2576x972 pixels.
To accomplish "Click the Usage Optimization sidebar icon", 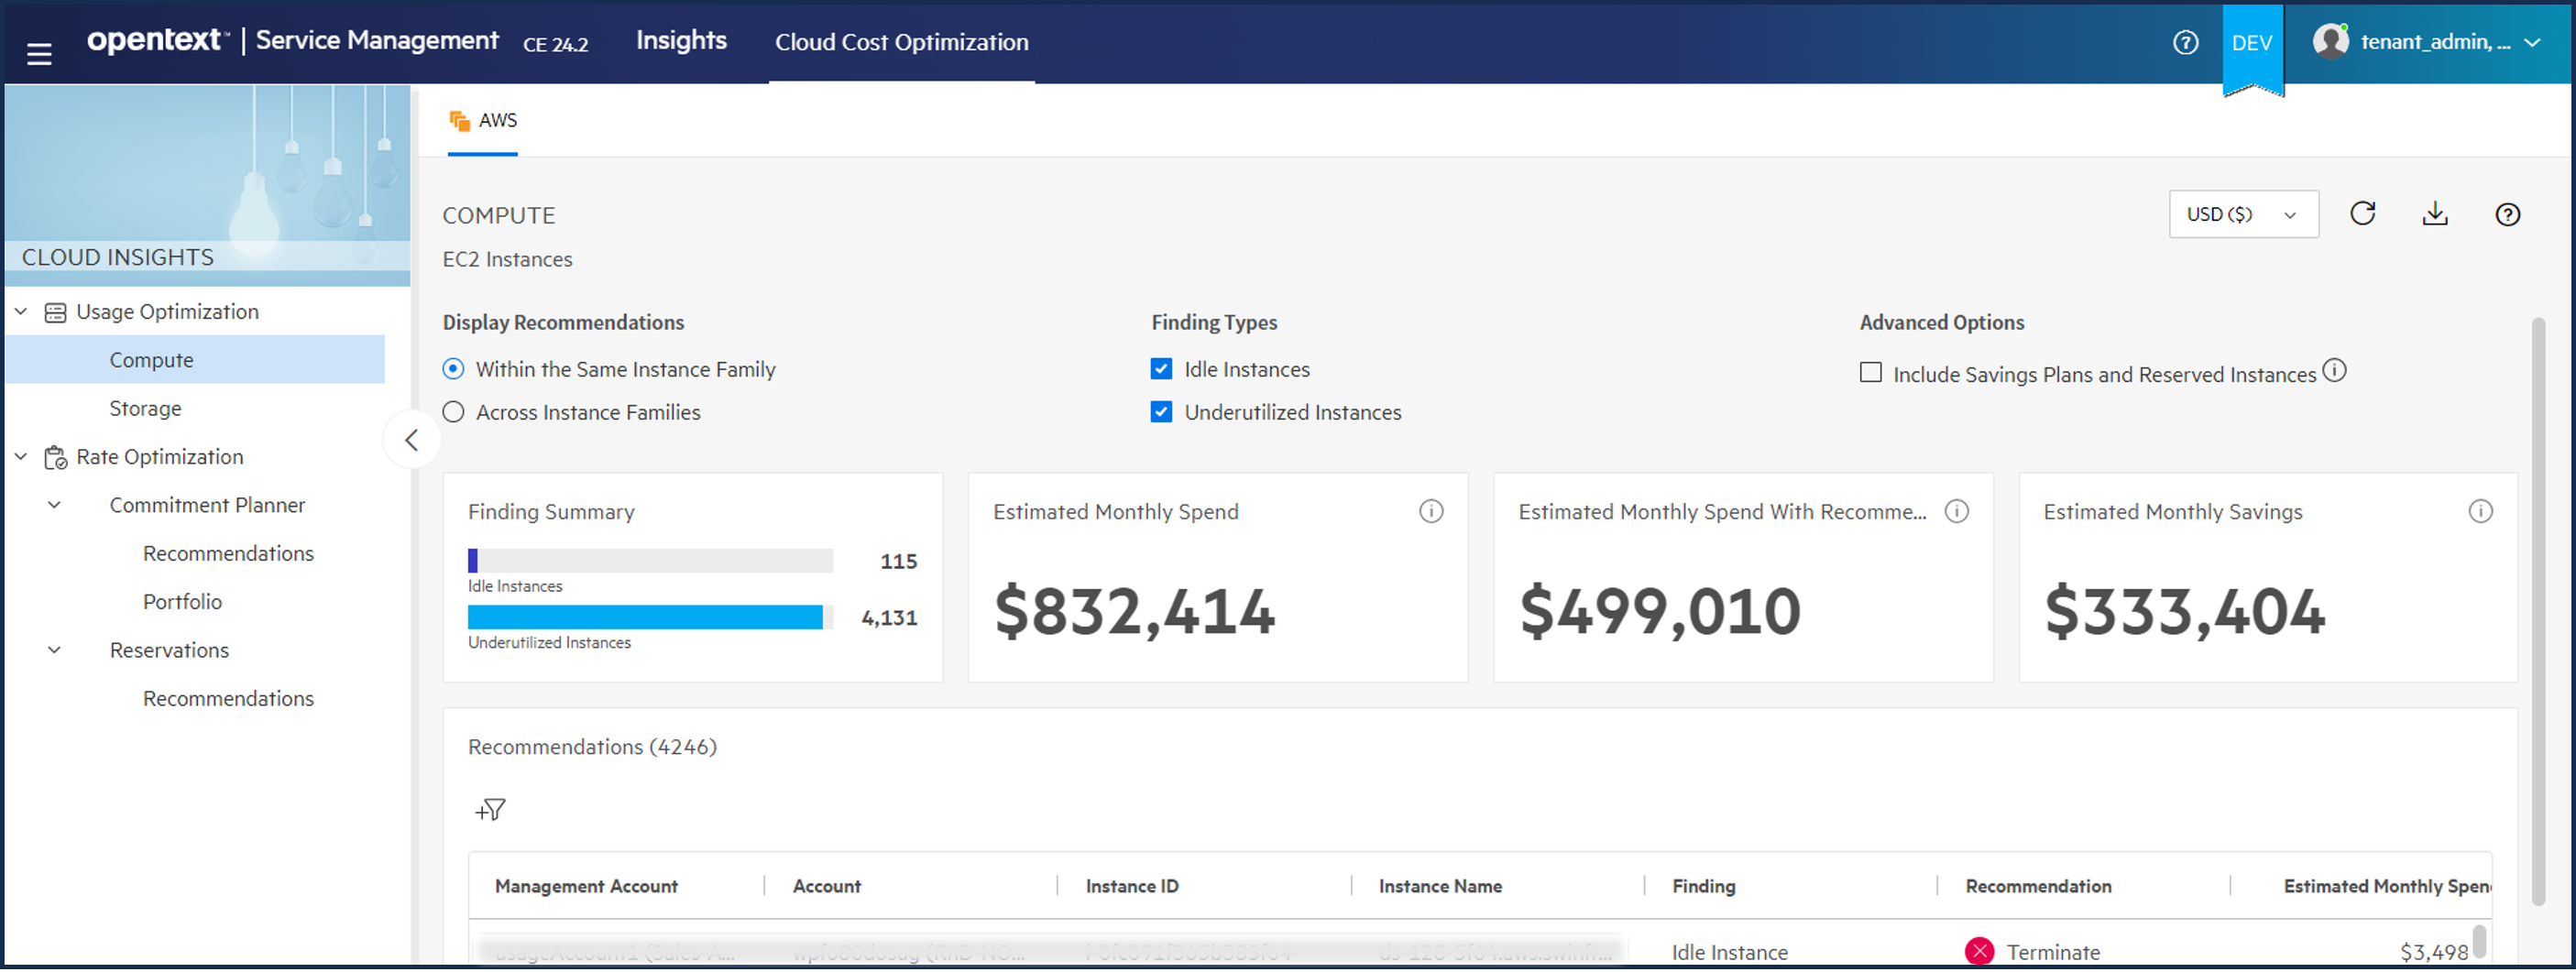I will point(55,311).
